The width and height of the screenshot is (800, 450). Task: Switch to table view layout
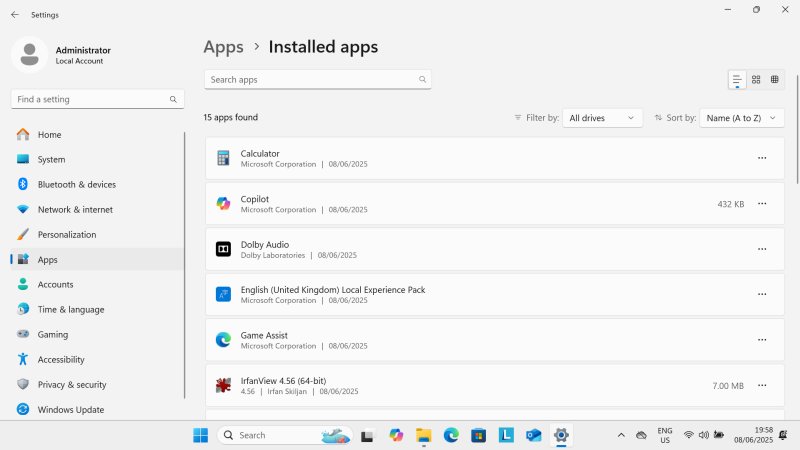(774, 79)
